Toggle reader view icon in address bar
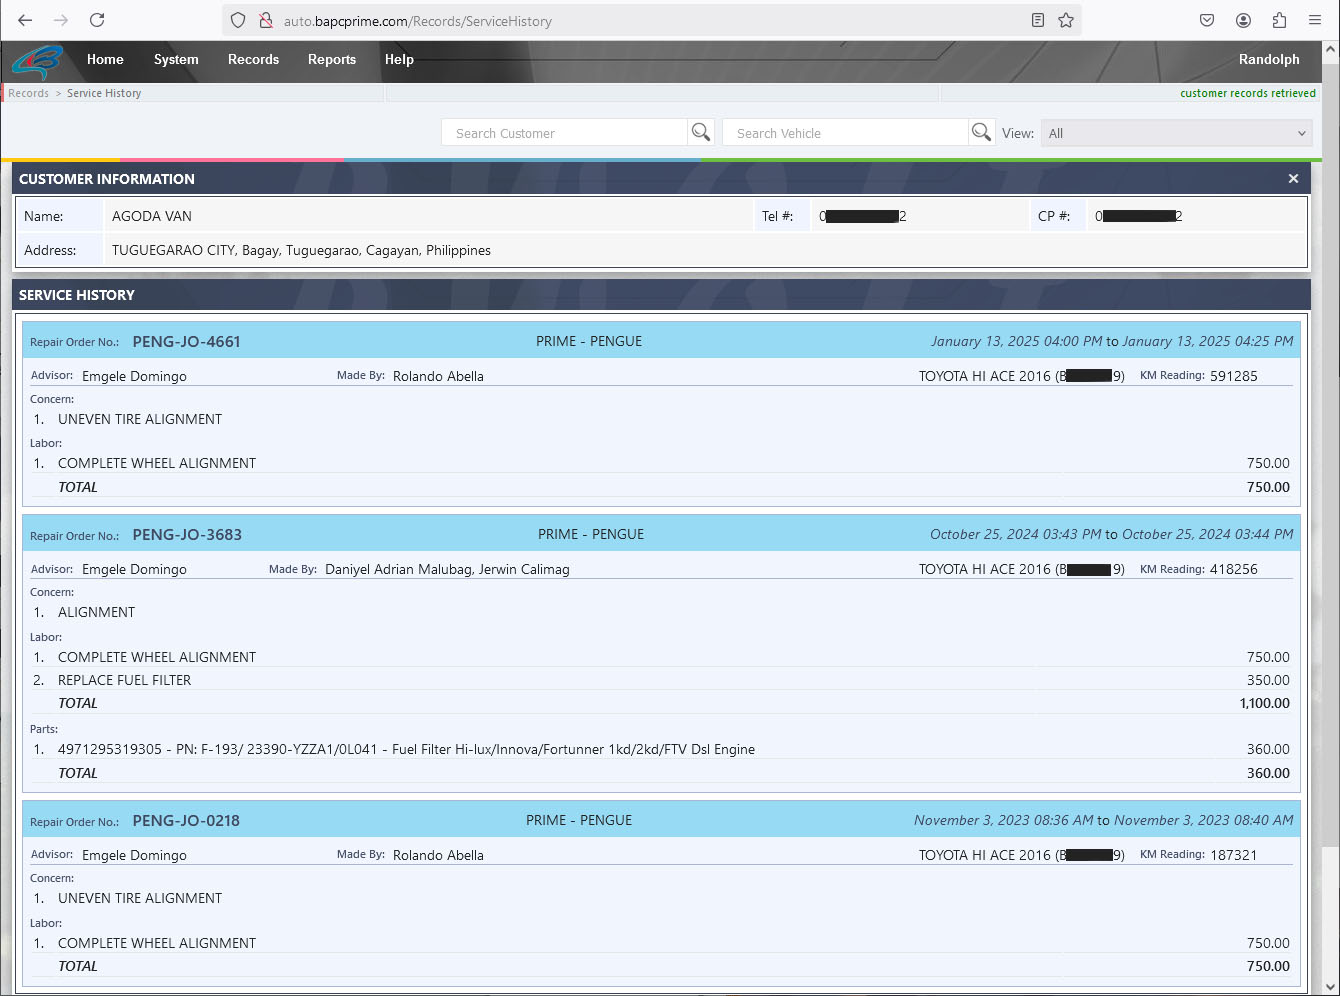 click(1038, 20)
